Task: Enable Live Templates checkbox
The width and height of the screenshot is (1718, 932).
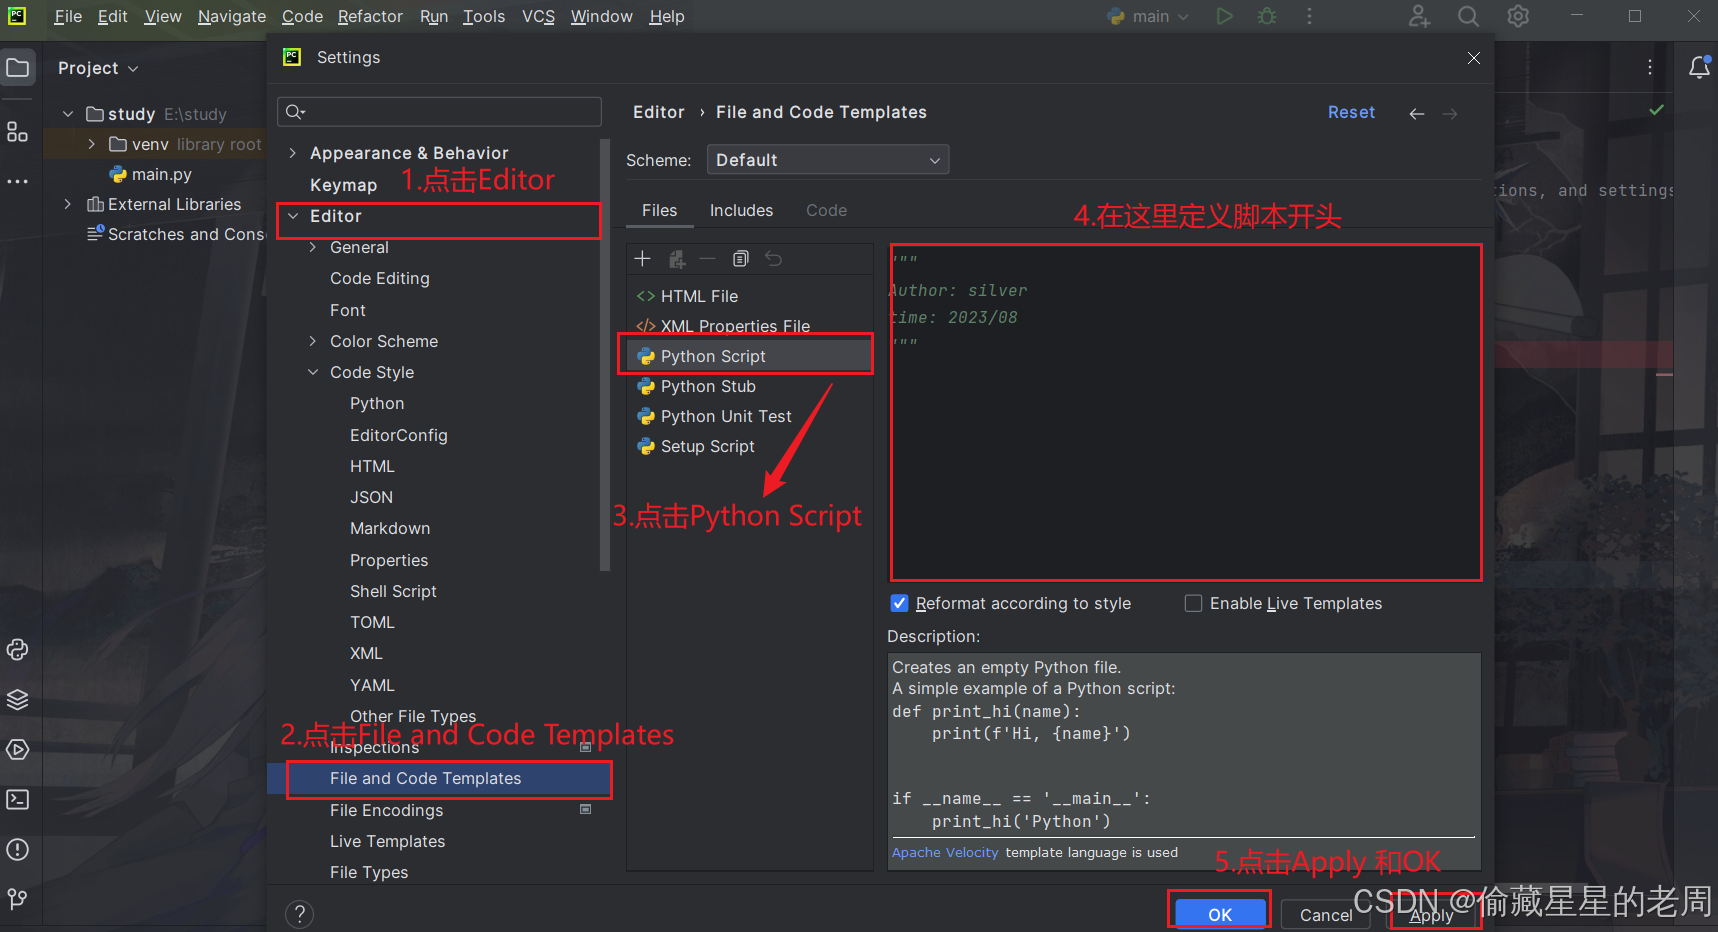Action: [1193, 603]
